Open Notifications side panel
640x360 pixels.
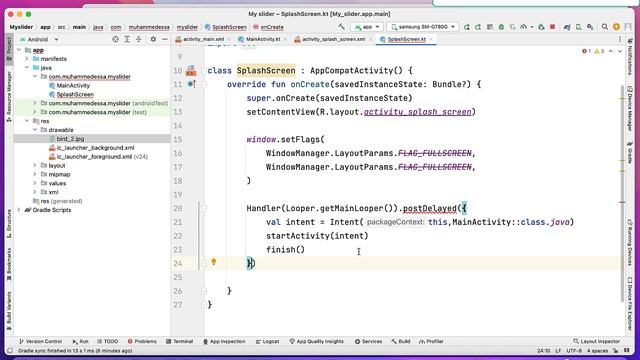630,56
